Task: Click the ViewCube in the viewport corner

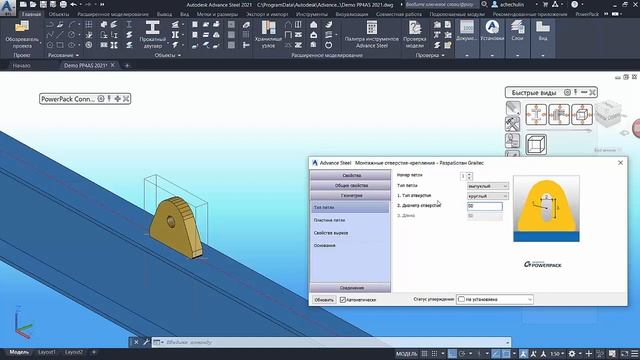Action: pyautogui.click(x=608, y=113)
